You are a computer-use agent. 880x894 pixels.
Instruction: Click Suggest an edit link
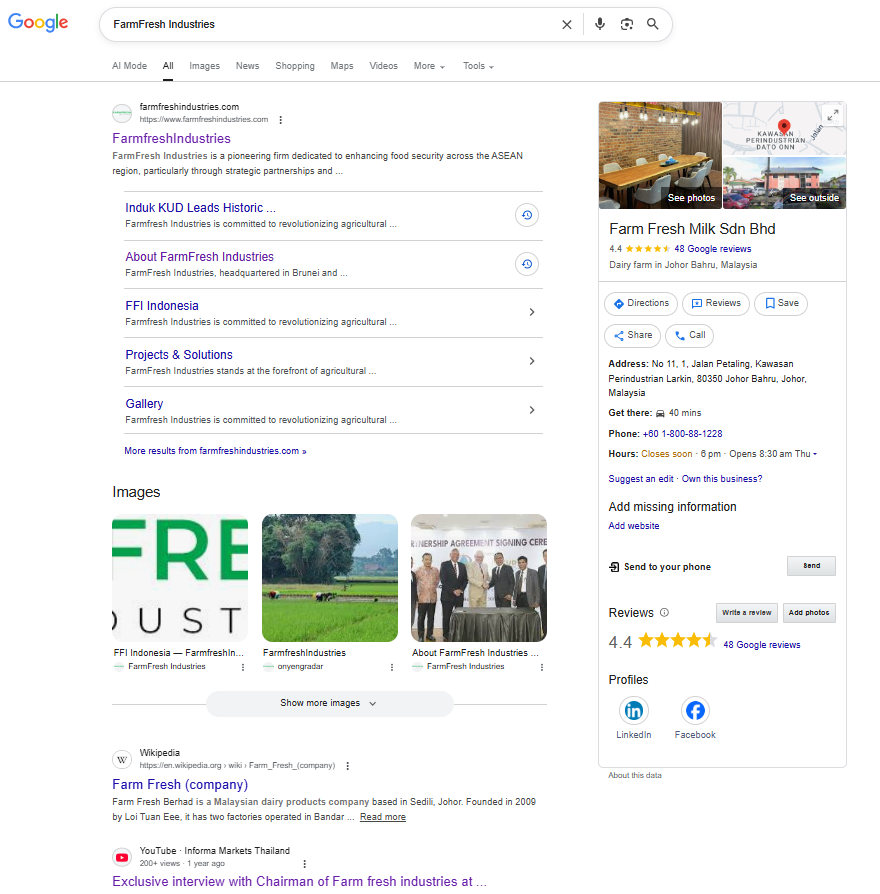pos(640,479)
